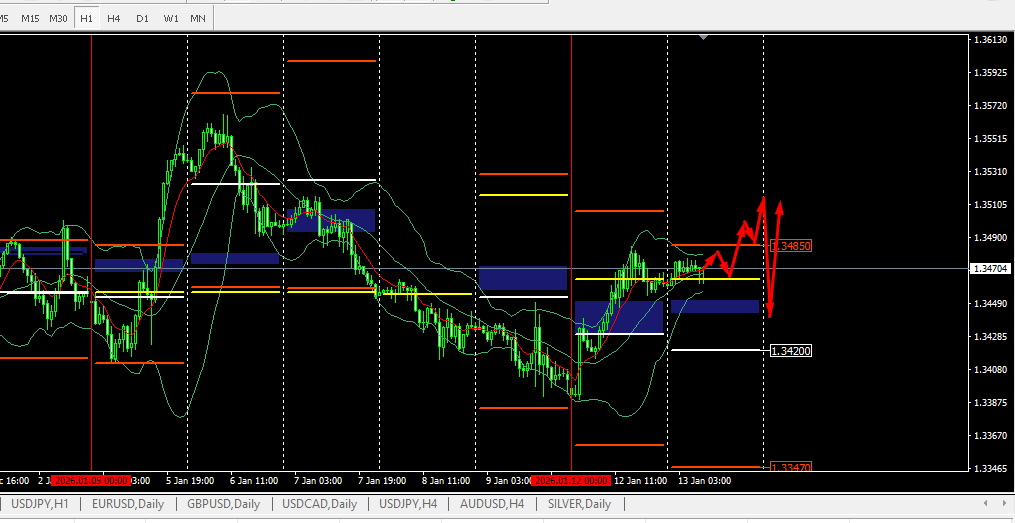Select the white 1.34200 price label
The height and width of the screenshot is (523, 1015).
pos(790,351)
